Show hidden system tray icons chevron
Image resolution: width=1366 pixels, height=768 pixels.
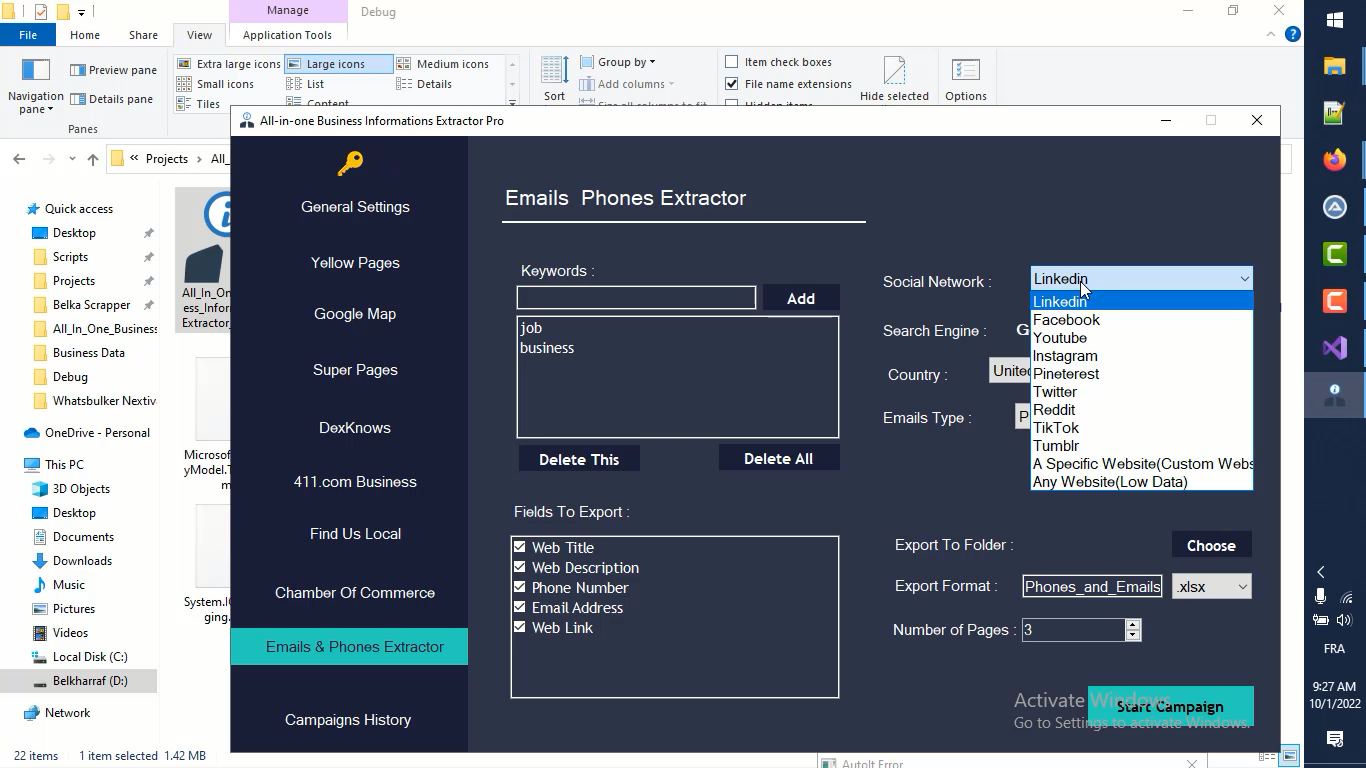[x=1321, y=572]
